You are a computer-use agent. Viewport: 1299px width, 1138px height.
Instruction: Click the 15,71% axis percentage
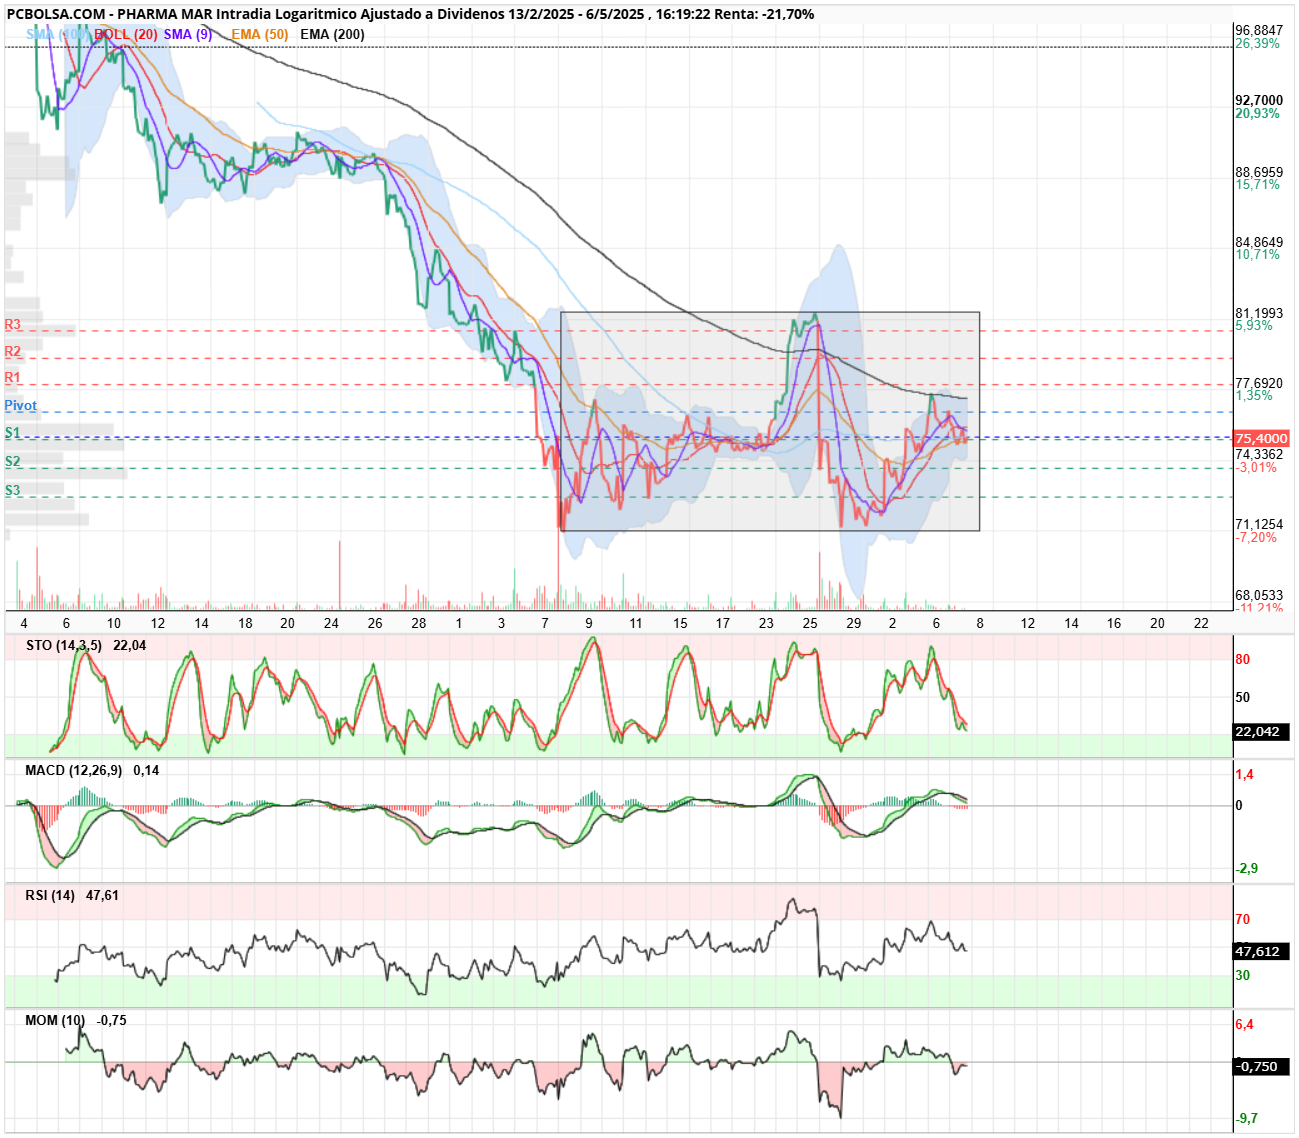1257,185
